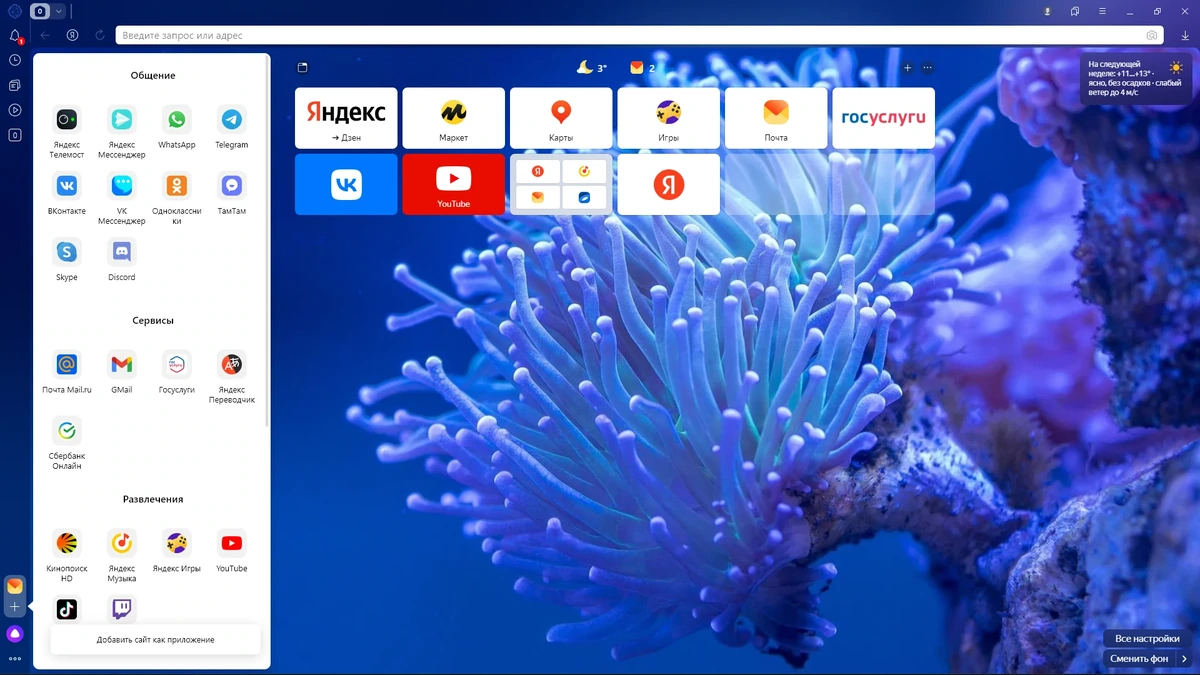
Task: Open the Mail (Почта) tile
Action: 776,118
